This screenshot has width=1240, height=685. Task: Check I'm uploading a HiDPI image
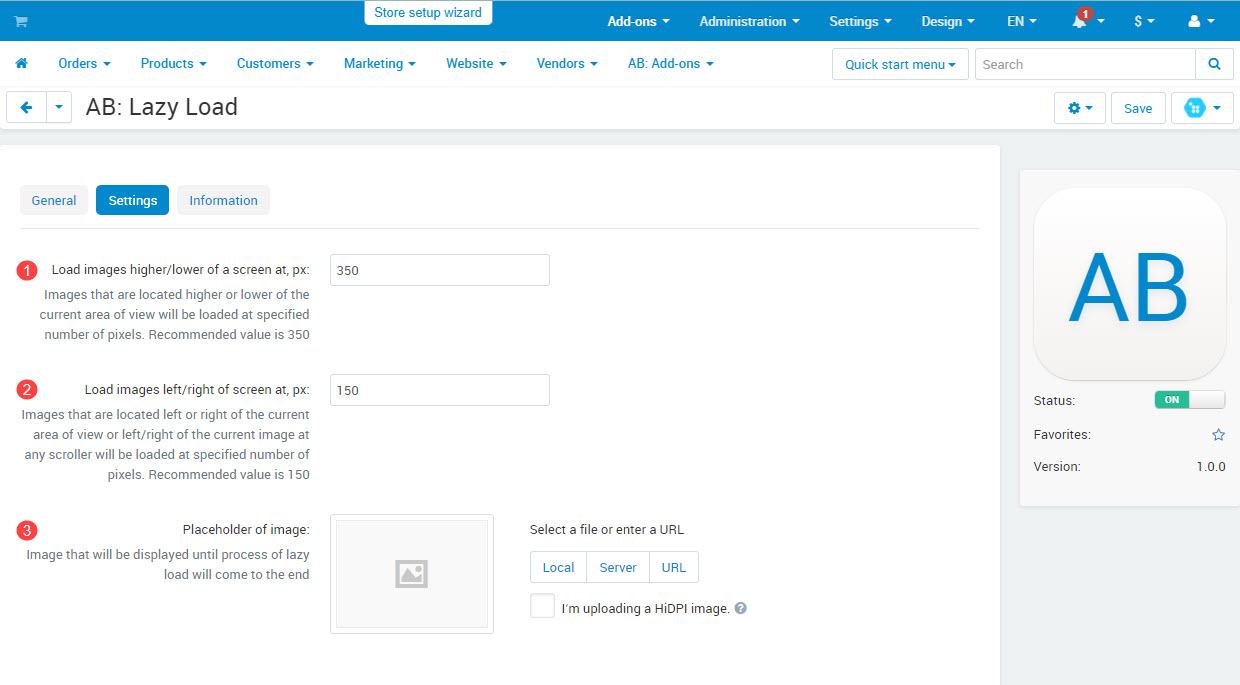point(542,606)
